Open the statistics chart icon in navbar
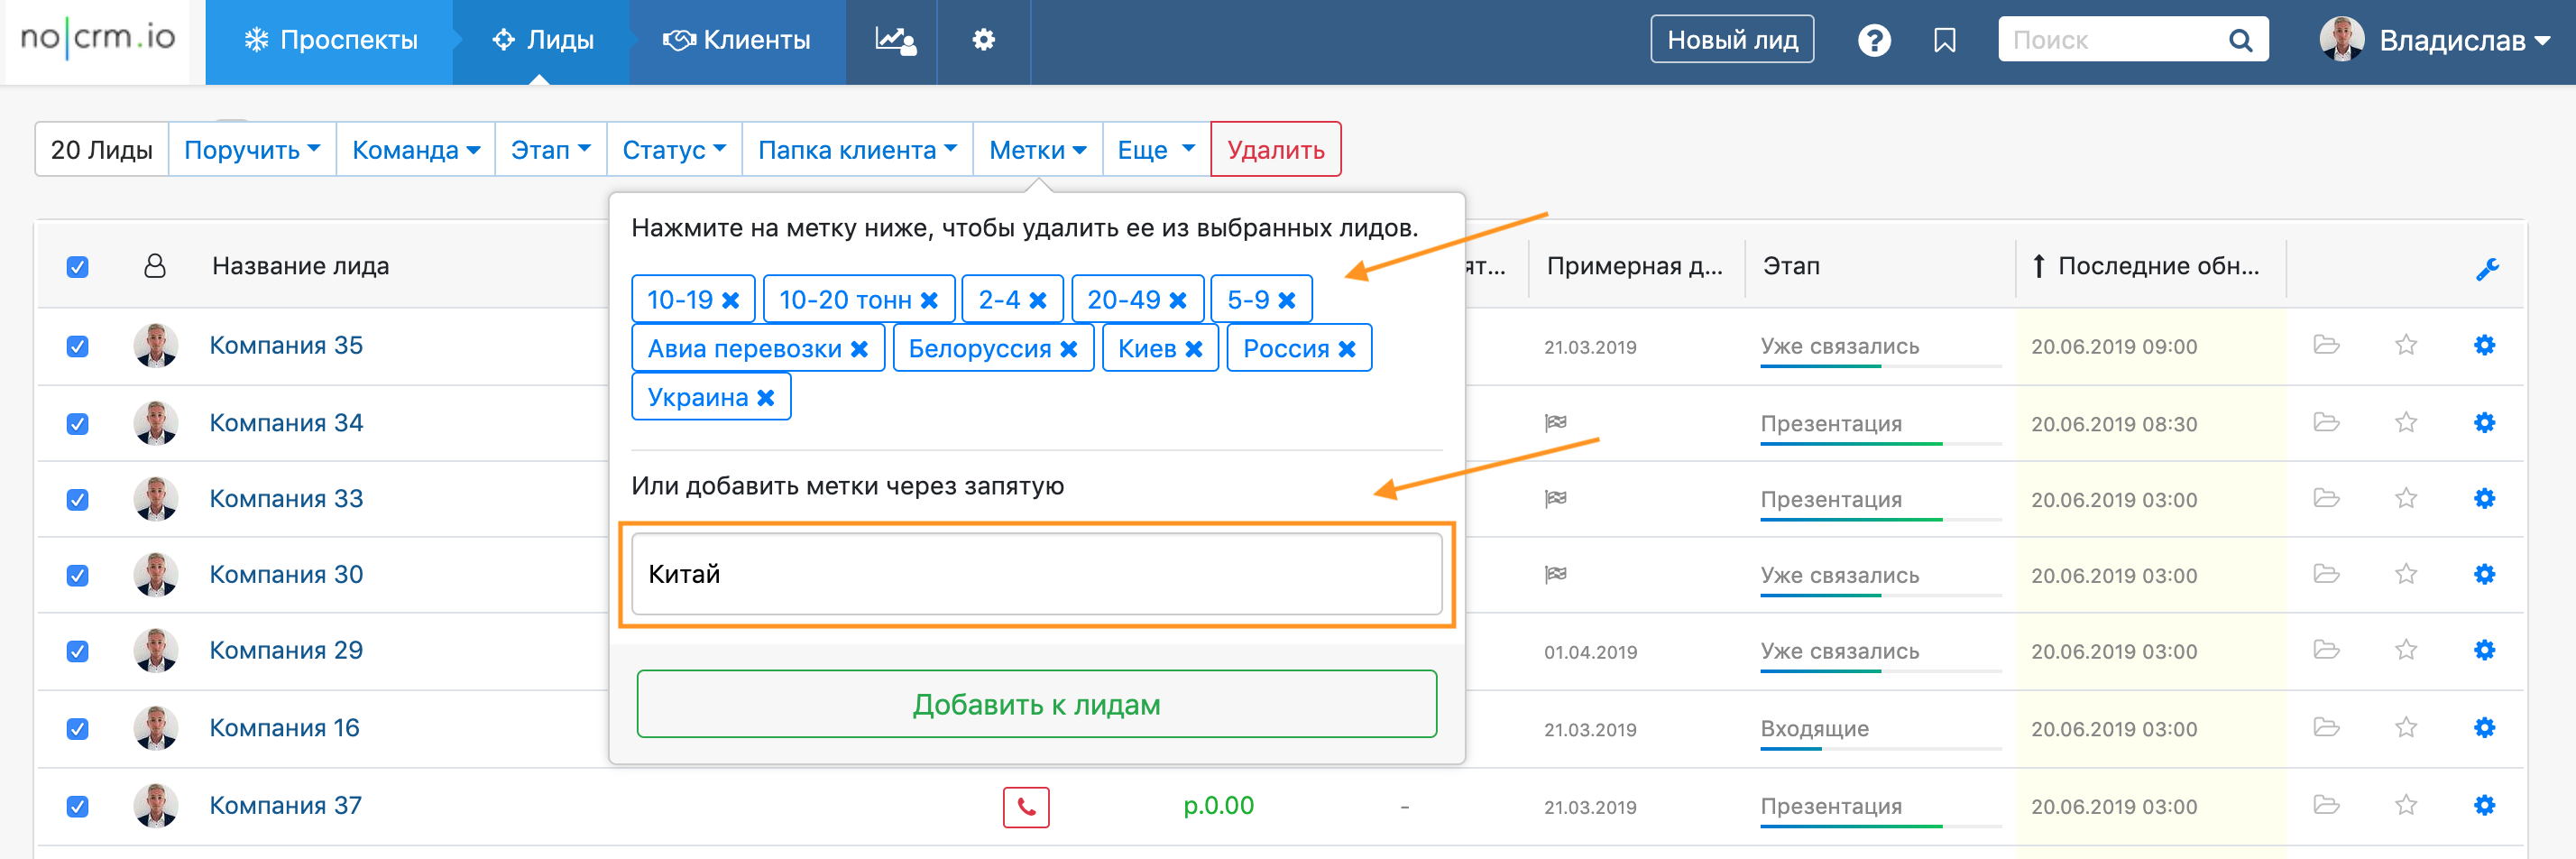 click(893, 40)
